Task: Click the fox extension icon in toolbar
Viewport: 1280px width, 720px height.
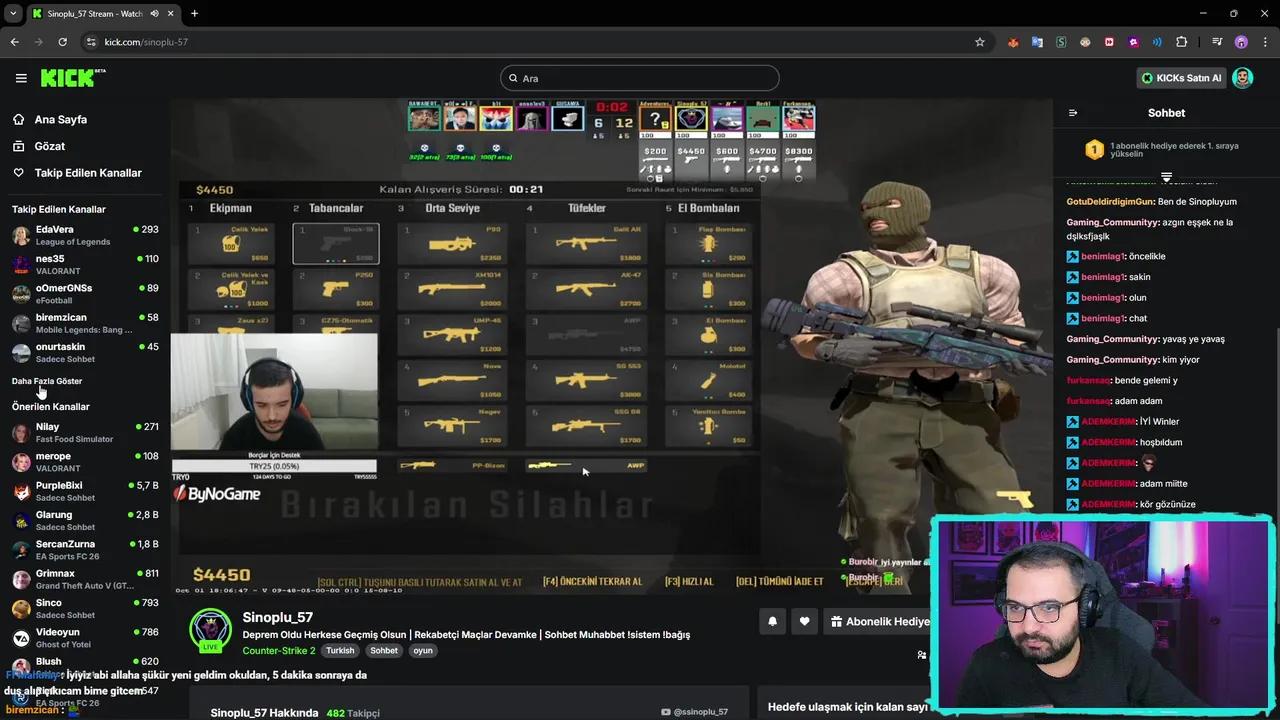Action: [x=1013, y=42]
